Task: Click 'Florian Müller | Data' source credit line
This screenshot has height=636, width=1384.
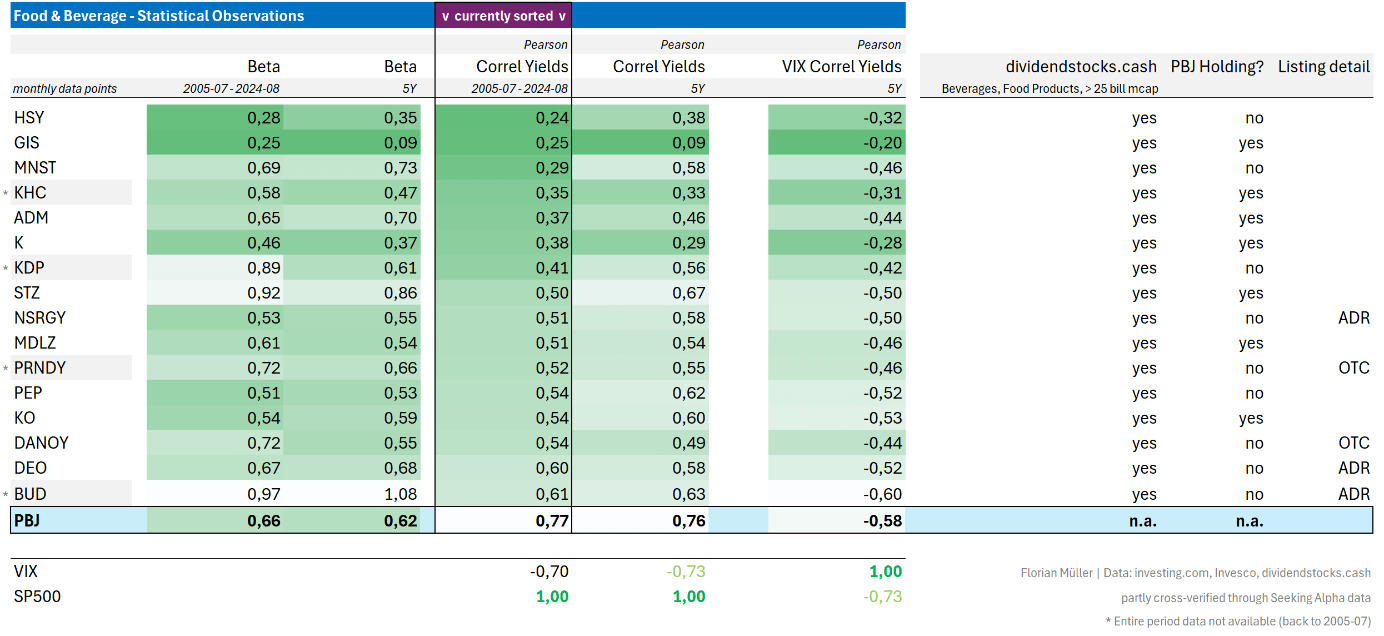Action: [x=1194, y=573]
